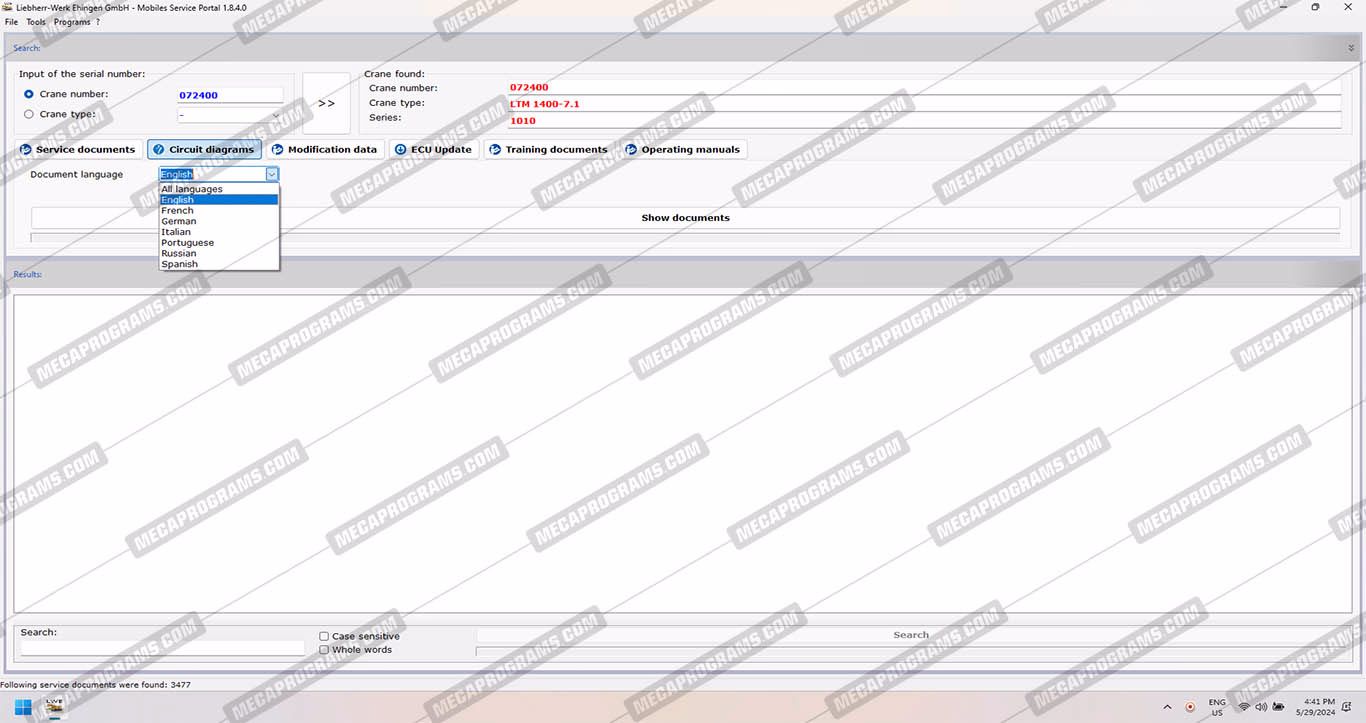The width and height of the screenshot is (1366, 723).
Task: Open the ENG US input language switcher
Action: click(1217, 707)
